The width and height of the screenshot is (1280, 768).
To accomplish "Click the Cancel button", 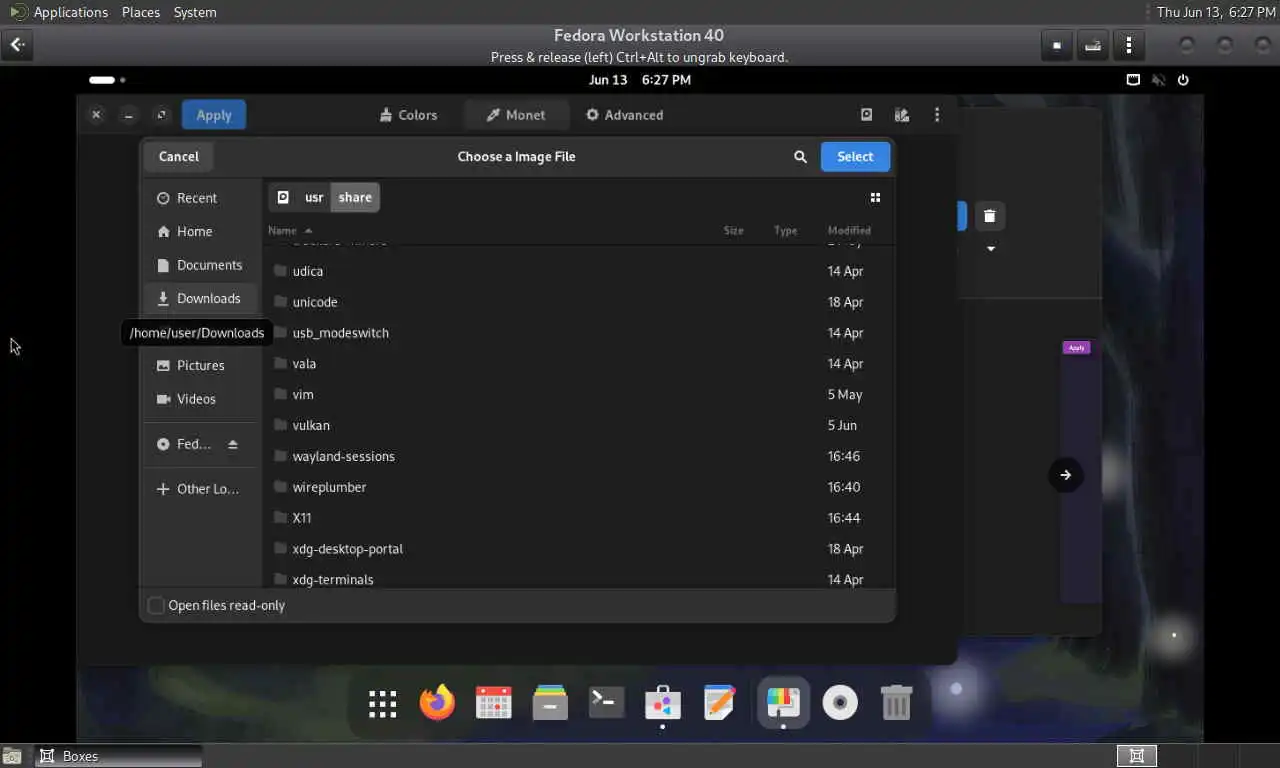I will point(178,156).
